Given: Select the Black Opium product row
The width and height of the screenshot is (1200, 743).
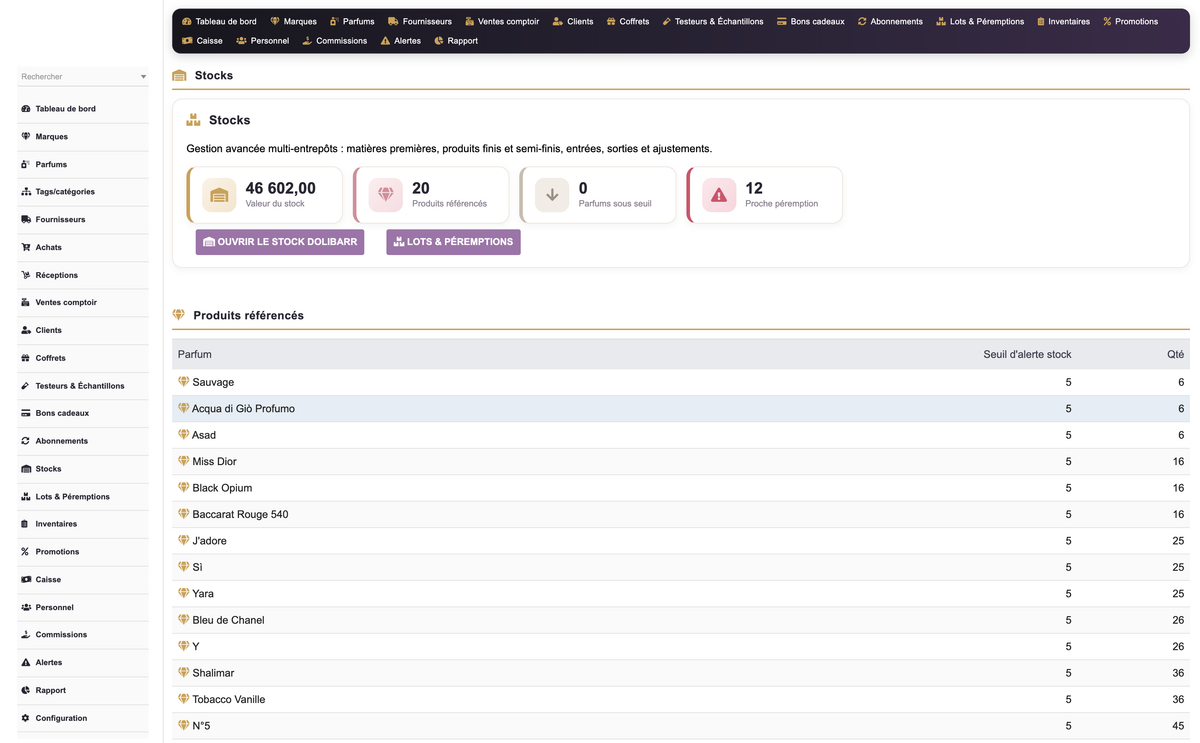Looking at the screenshot, I should (681, 488).
